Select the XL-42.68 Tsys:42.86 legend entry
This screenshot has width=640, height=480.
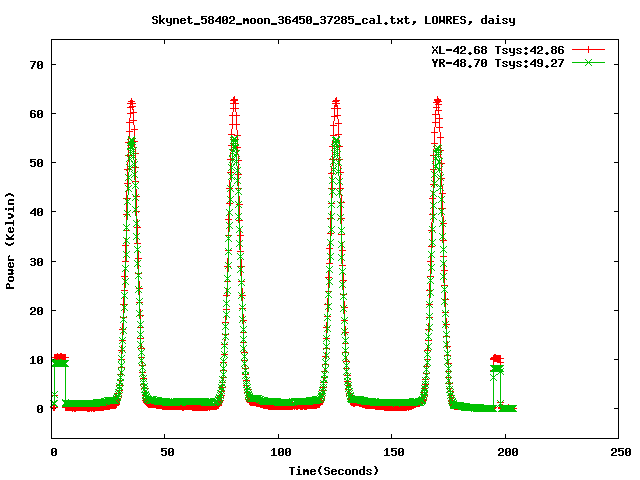[498, 50]
